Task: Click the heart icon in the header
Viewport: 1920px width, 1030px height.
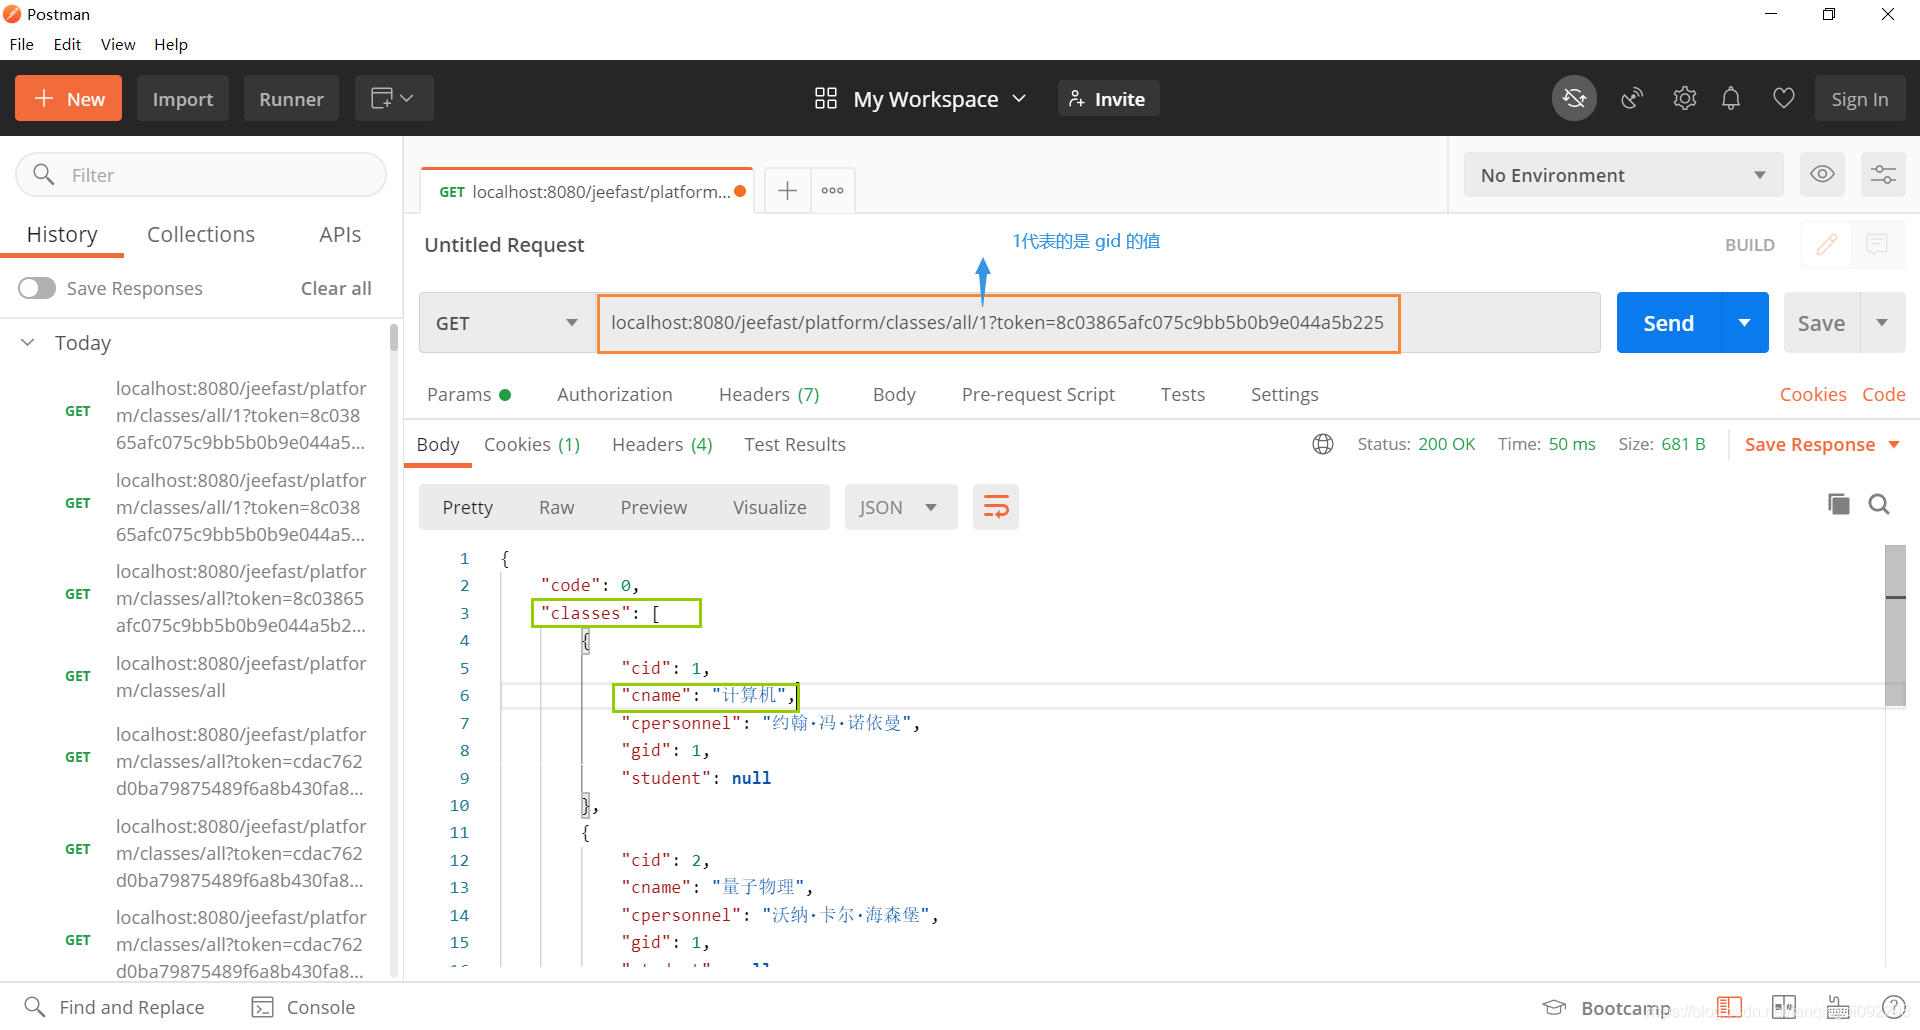Action: pos(1784,98)
